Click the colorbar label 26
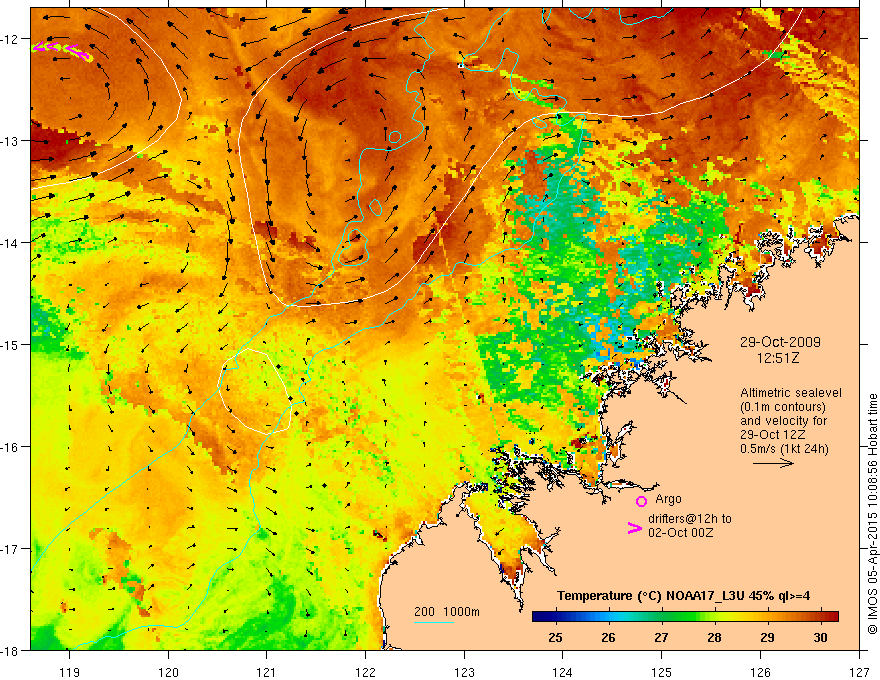 [x=608, y=637]
